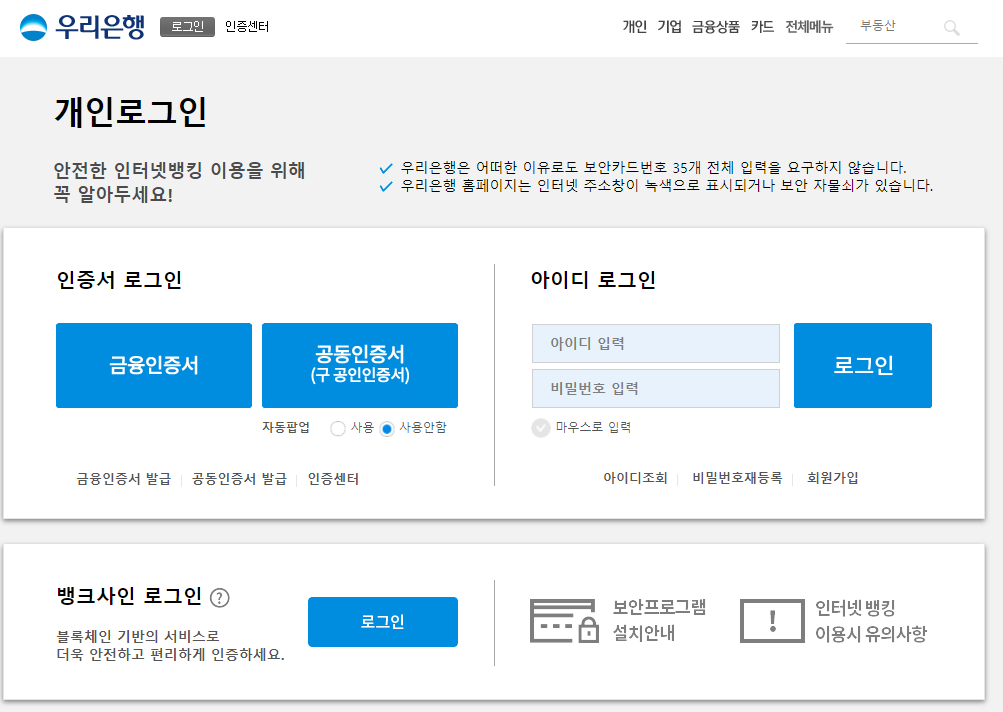Focus the 아이디 입력 field

[656, 344]
